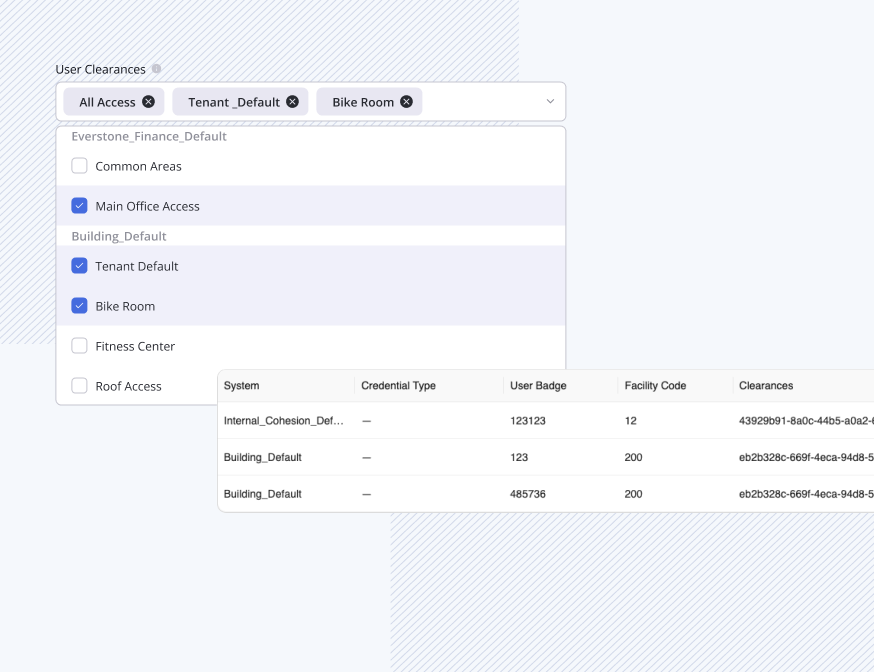Viewport: 874px width, 672px height.
Task: Select the Bike Room chip label
Action: (x=363, y=102)
